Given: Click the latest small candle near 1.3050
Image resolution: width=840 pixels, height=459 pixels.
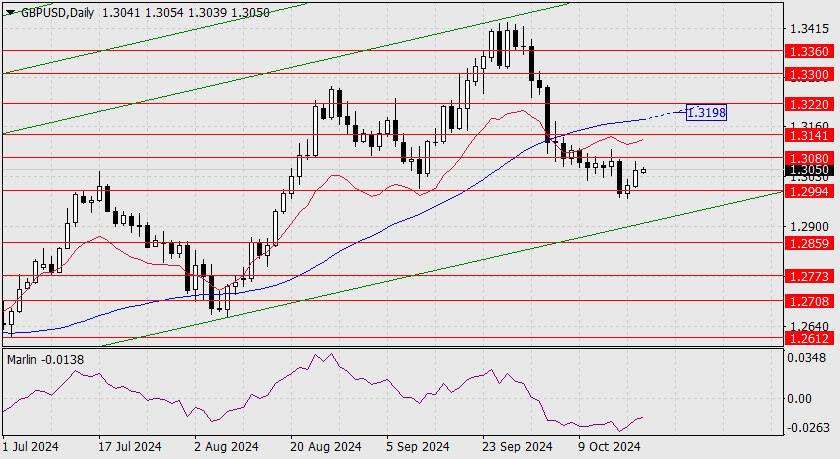Looking at the screenshot, I should pos(643,171).
